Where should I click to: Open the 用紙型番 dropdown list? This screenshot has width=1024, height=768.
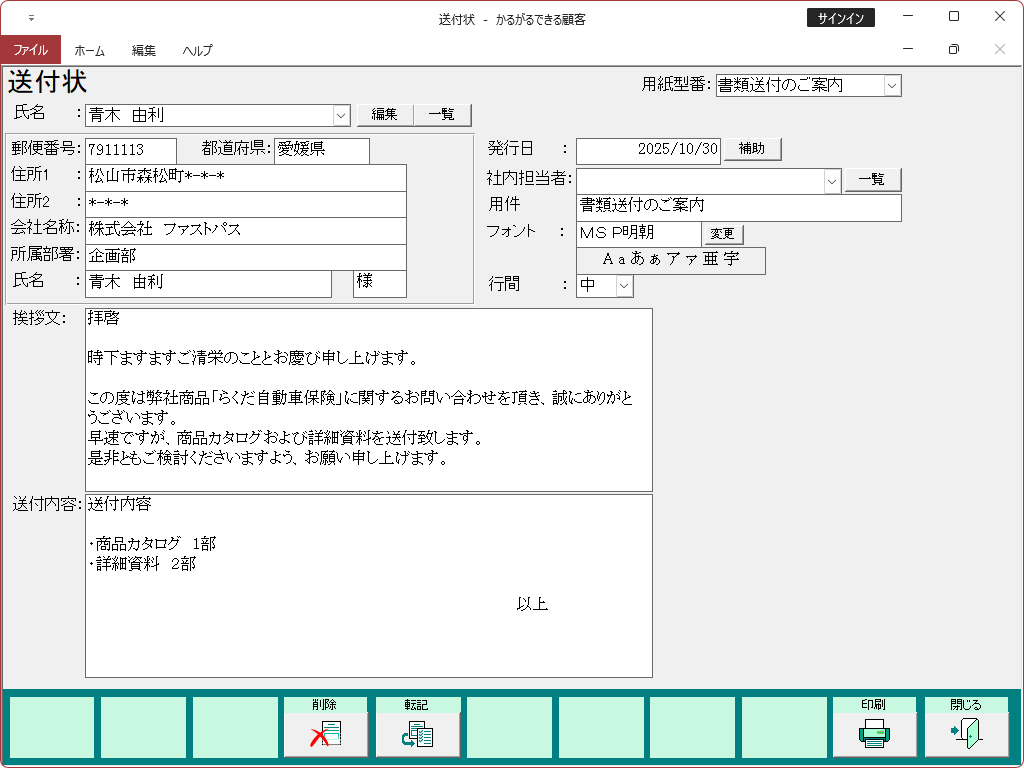coord(892,86)
